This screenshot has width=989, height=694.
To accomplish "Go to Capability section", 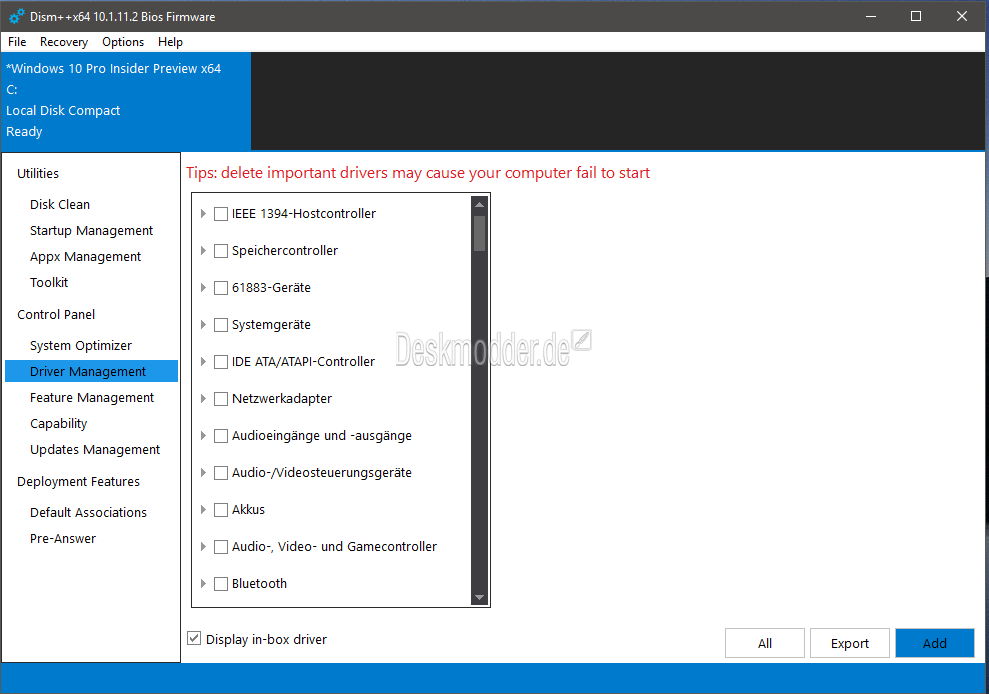I will [59, 423].
